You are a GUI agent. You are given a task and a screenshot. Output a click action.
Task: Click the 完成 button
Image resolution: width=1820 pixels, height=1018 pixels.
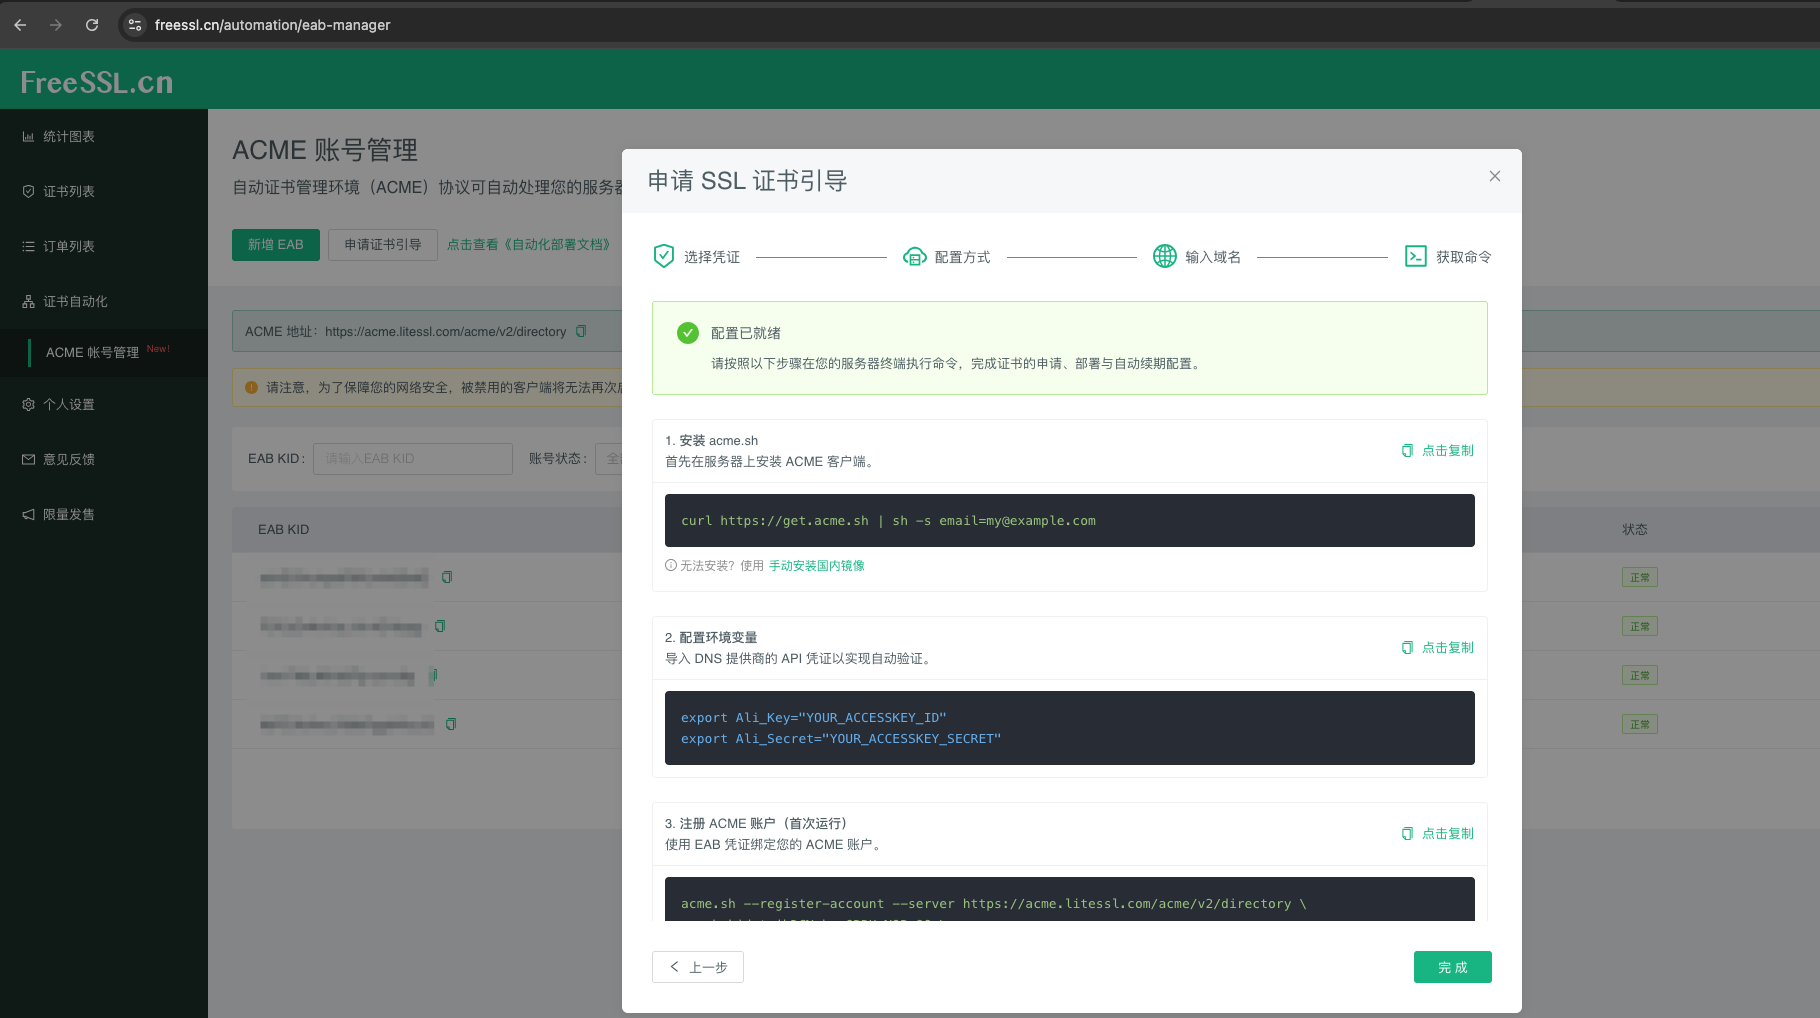click(x=1452, y=967)
